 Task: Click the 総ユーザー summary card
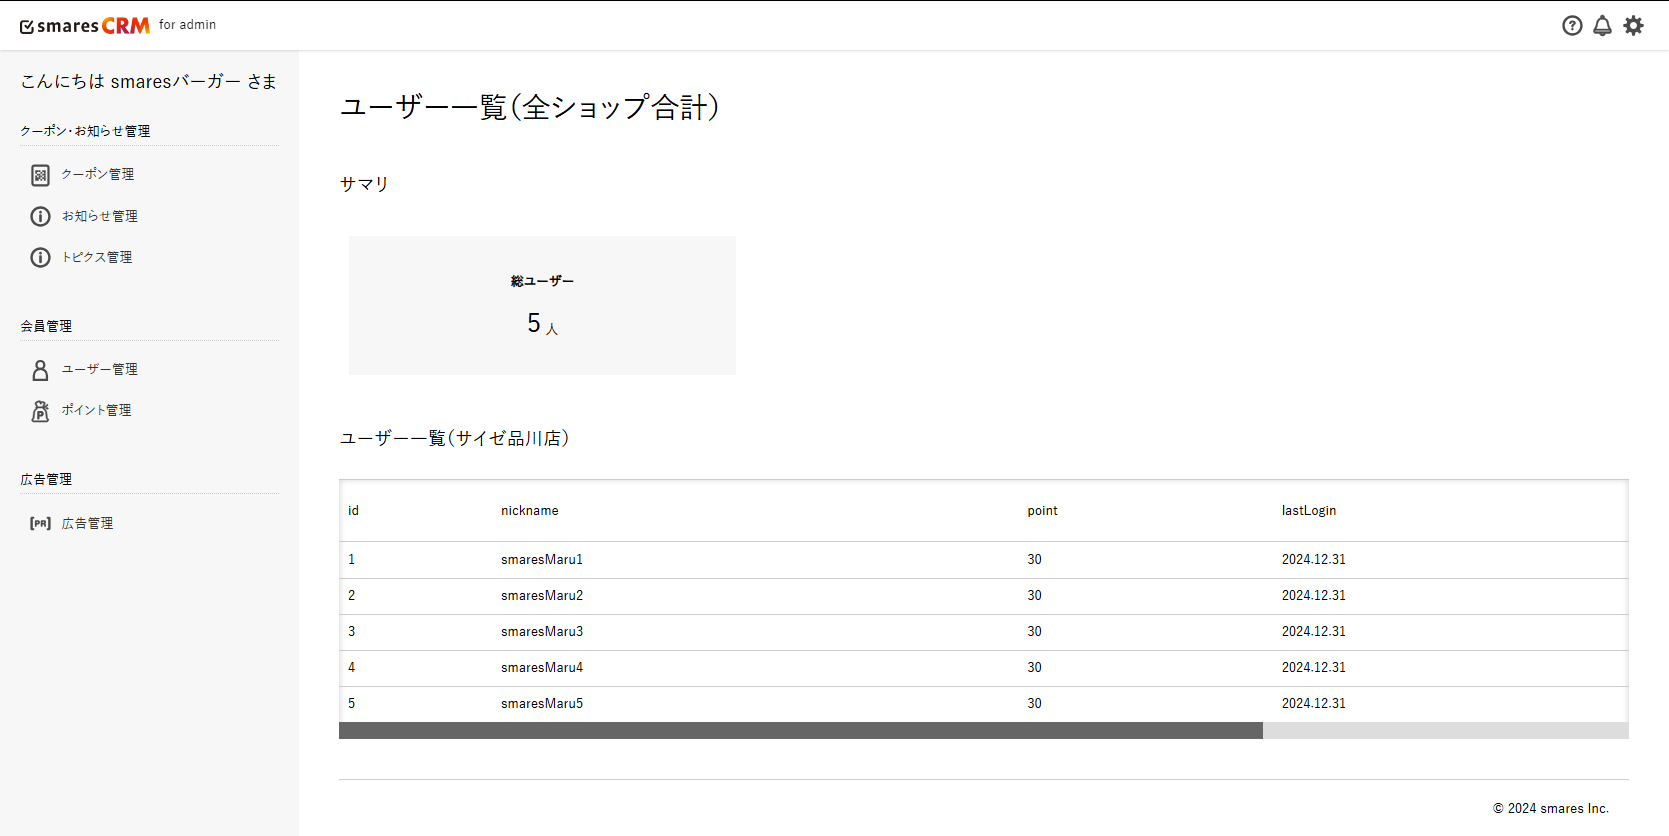[542, 306]
